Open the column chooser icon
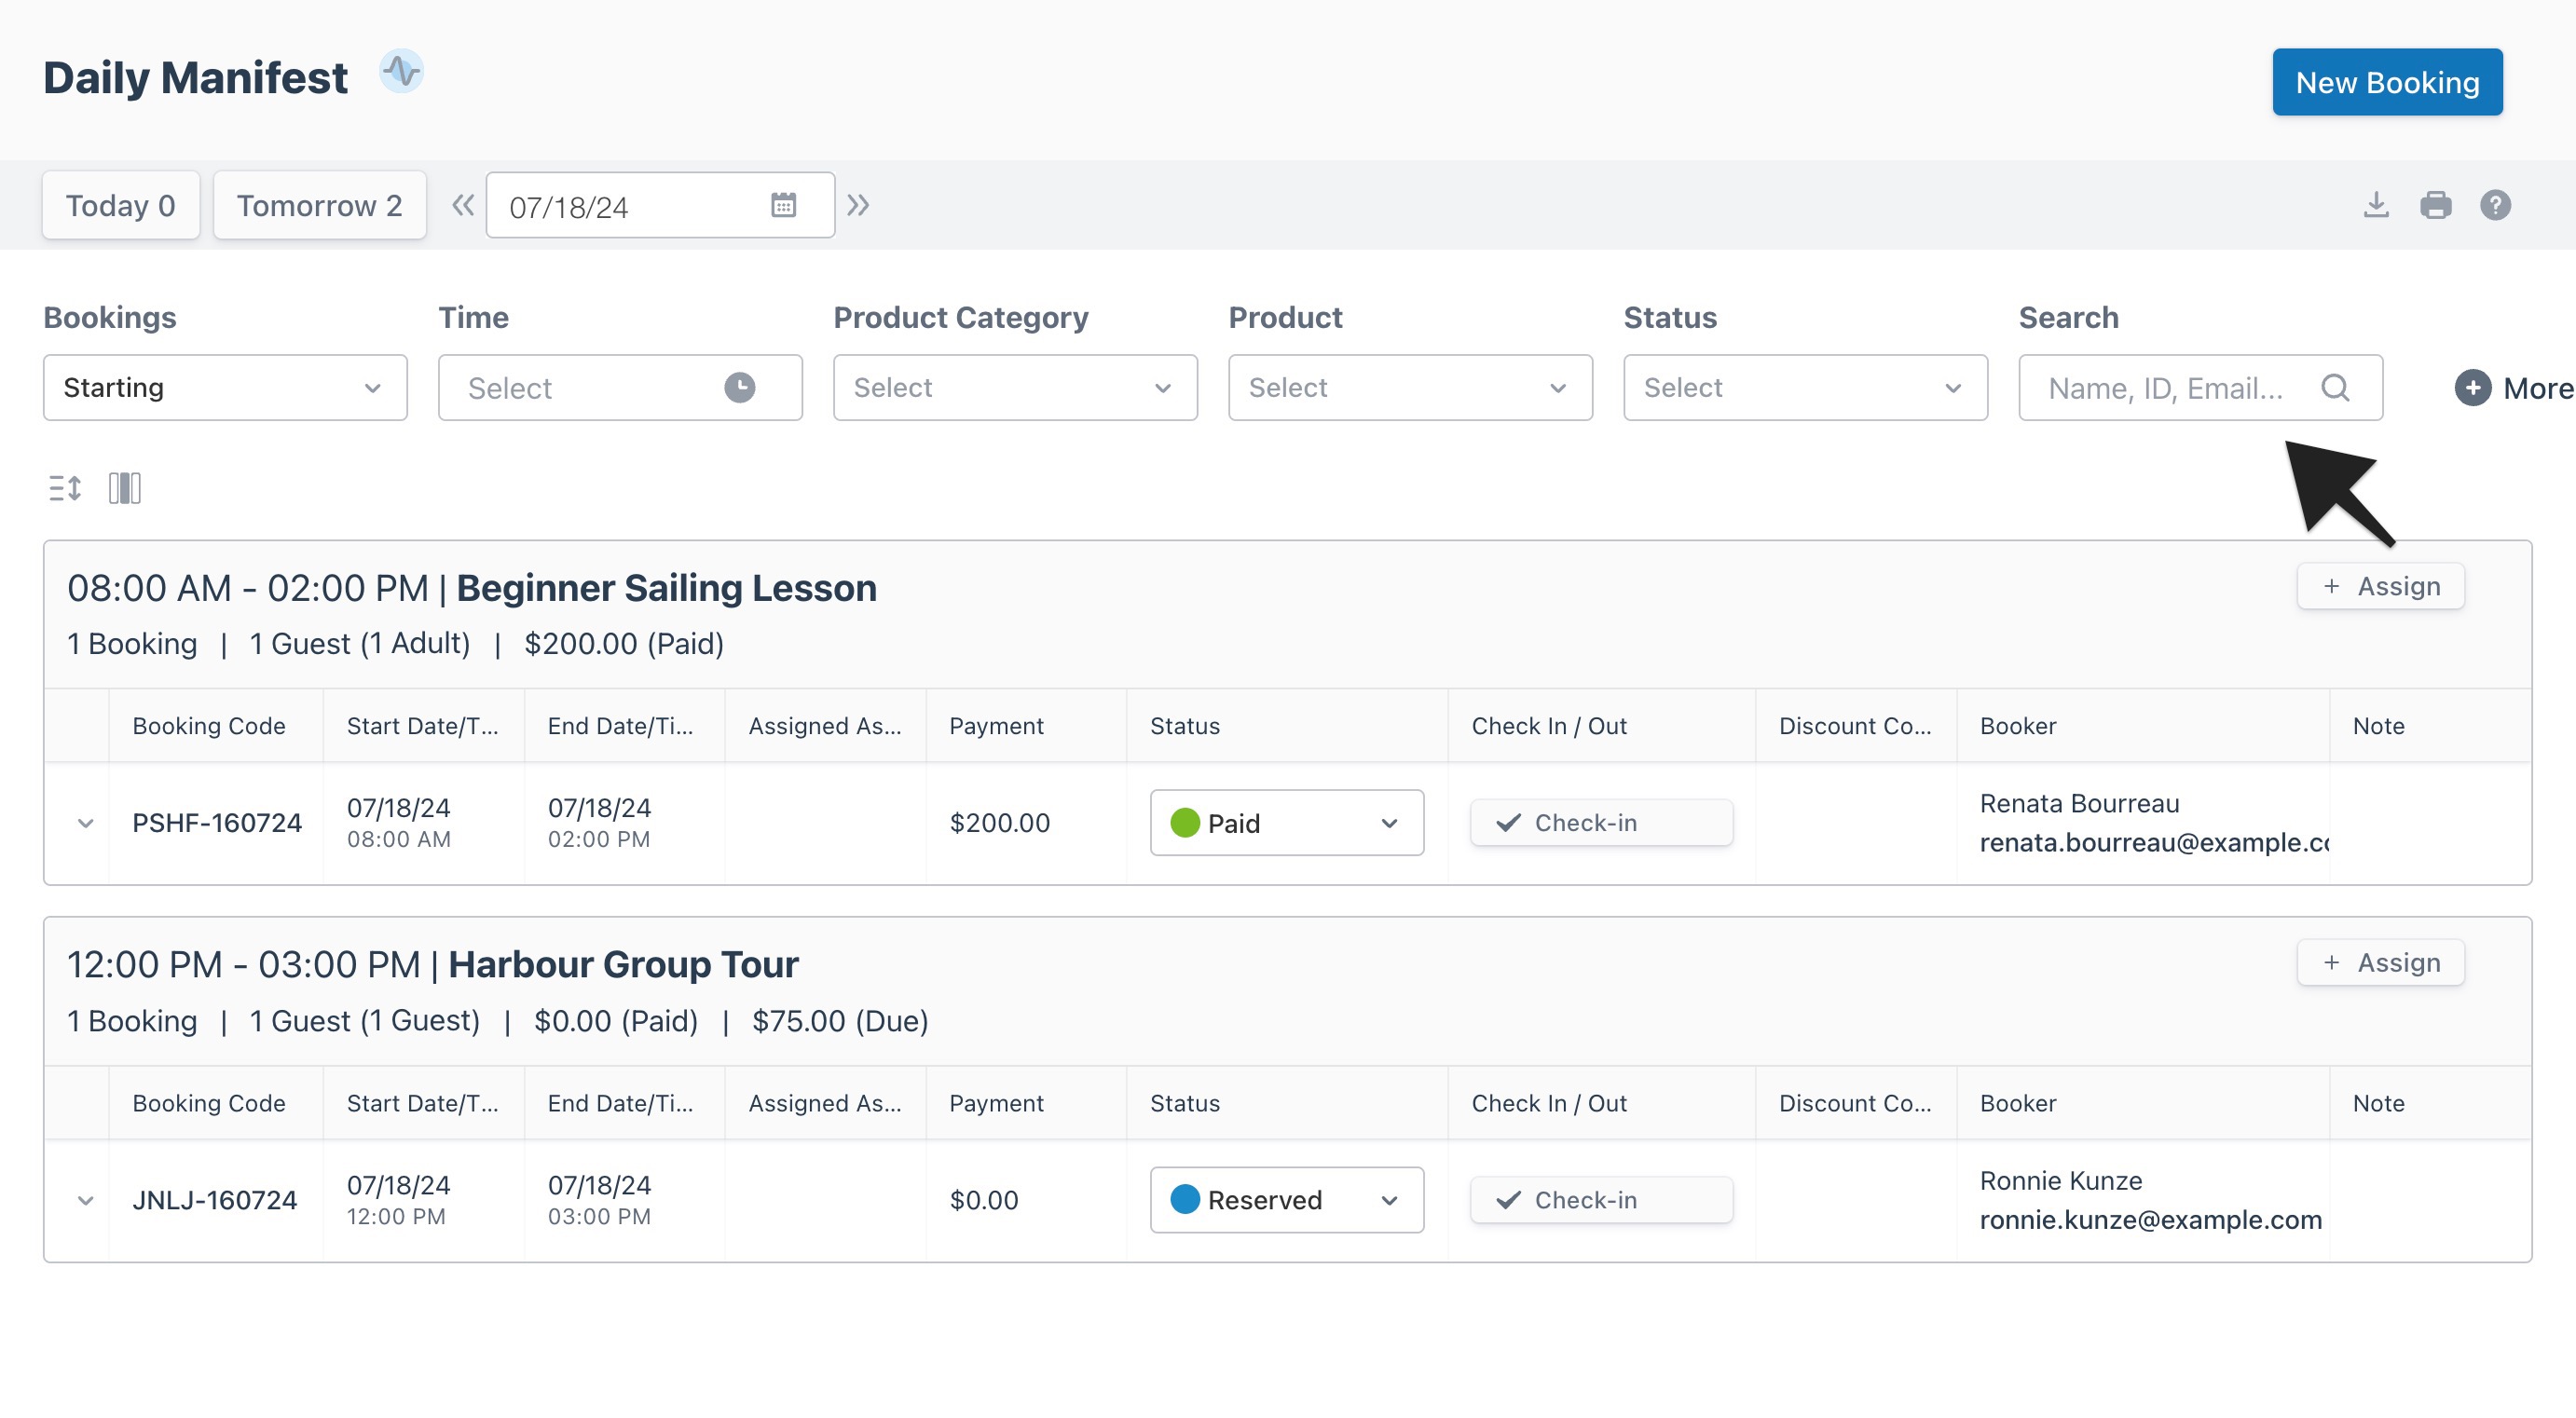This screenshot has width=2576, height=1418. (125, 488)
